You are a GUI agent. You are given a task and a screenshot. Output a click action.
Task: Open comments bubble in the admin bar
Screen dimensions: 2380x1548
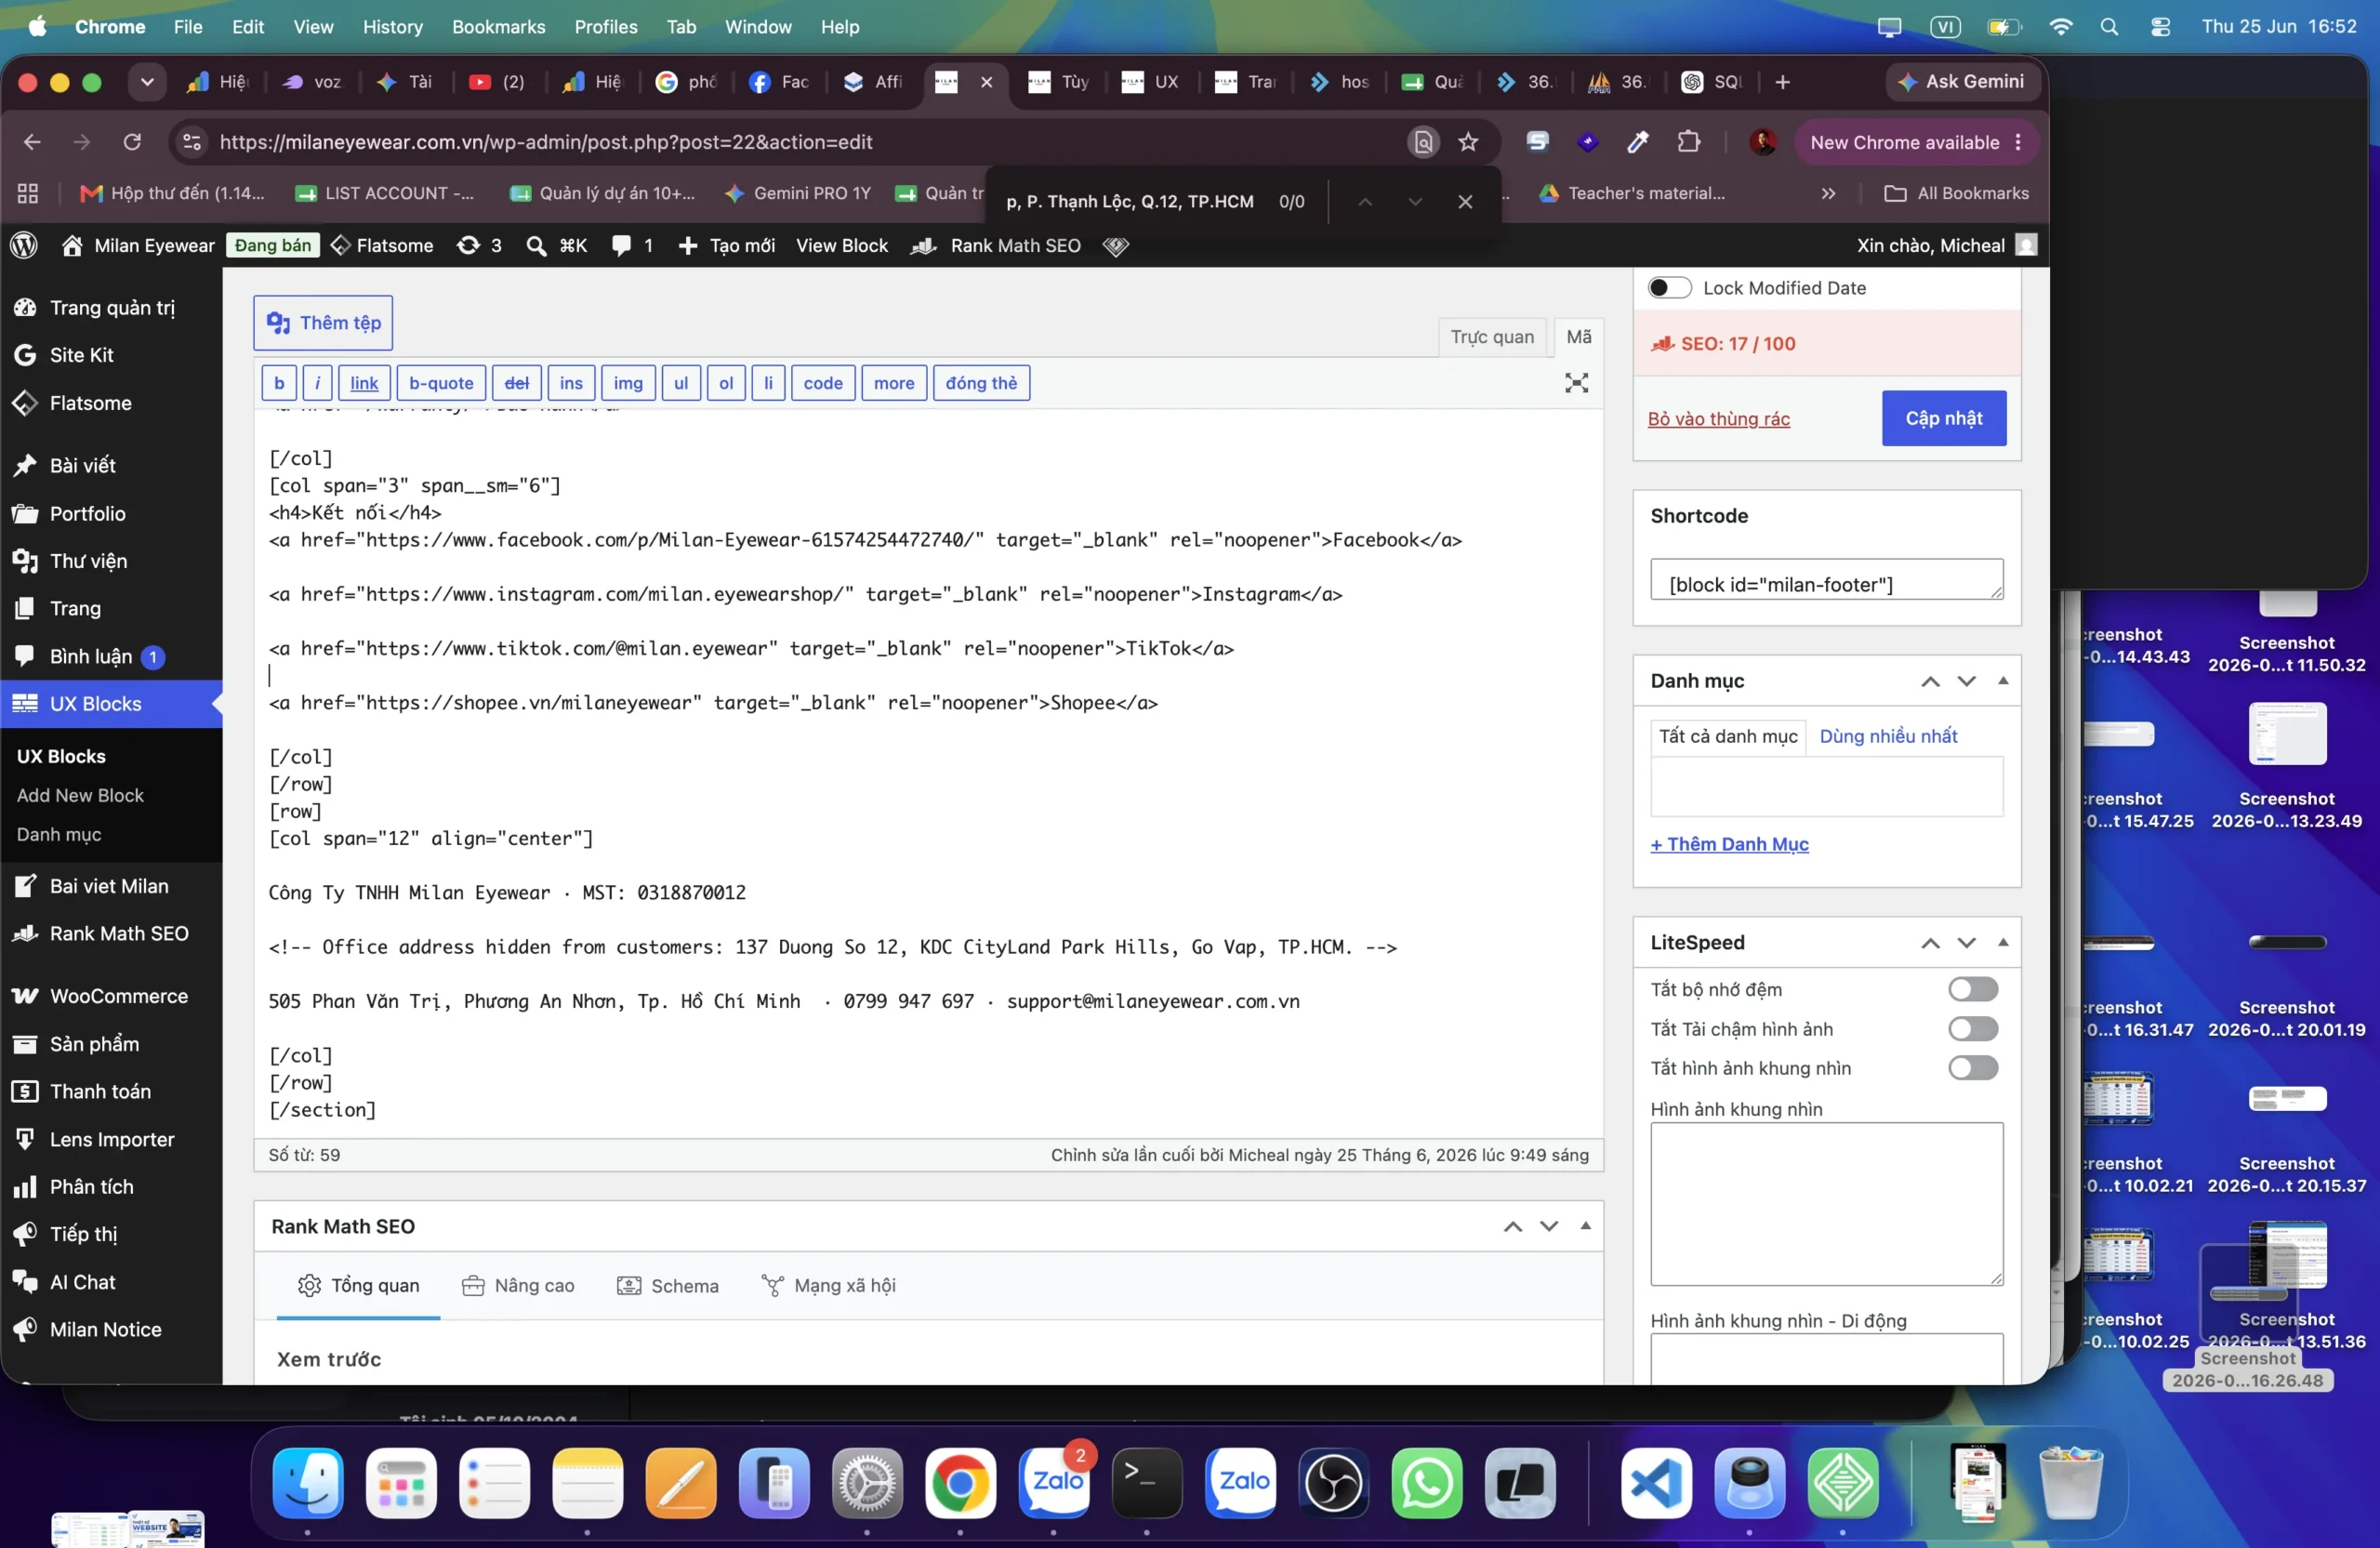632,245
